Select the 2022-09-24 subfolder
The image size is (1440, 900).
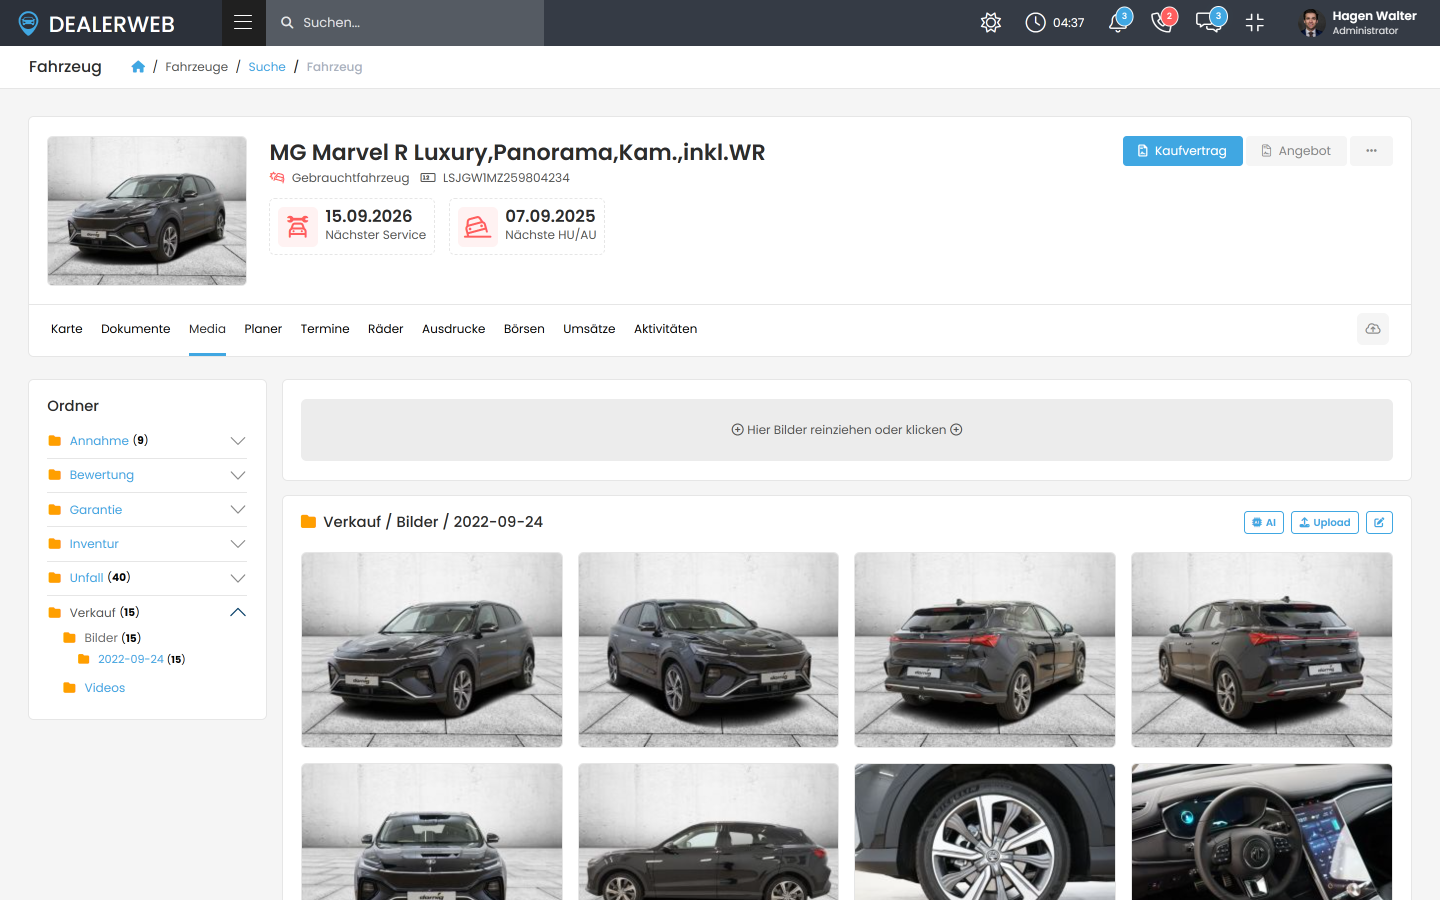131,659
